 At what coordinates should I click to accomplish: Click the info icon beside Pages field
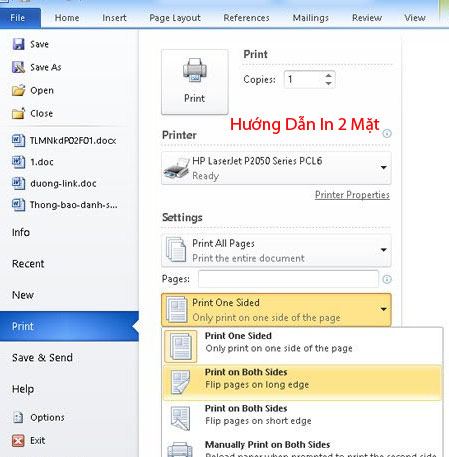pyautogui.click(x=387, y=279)
